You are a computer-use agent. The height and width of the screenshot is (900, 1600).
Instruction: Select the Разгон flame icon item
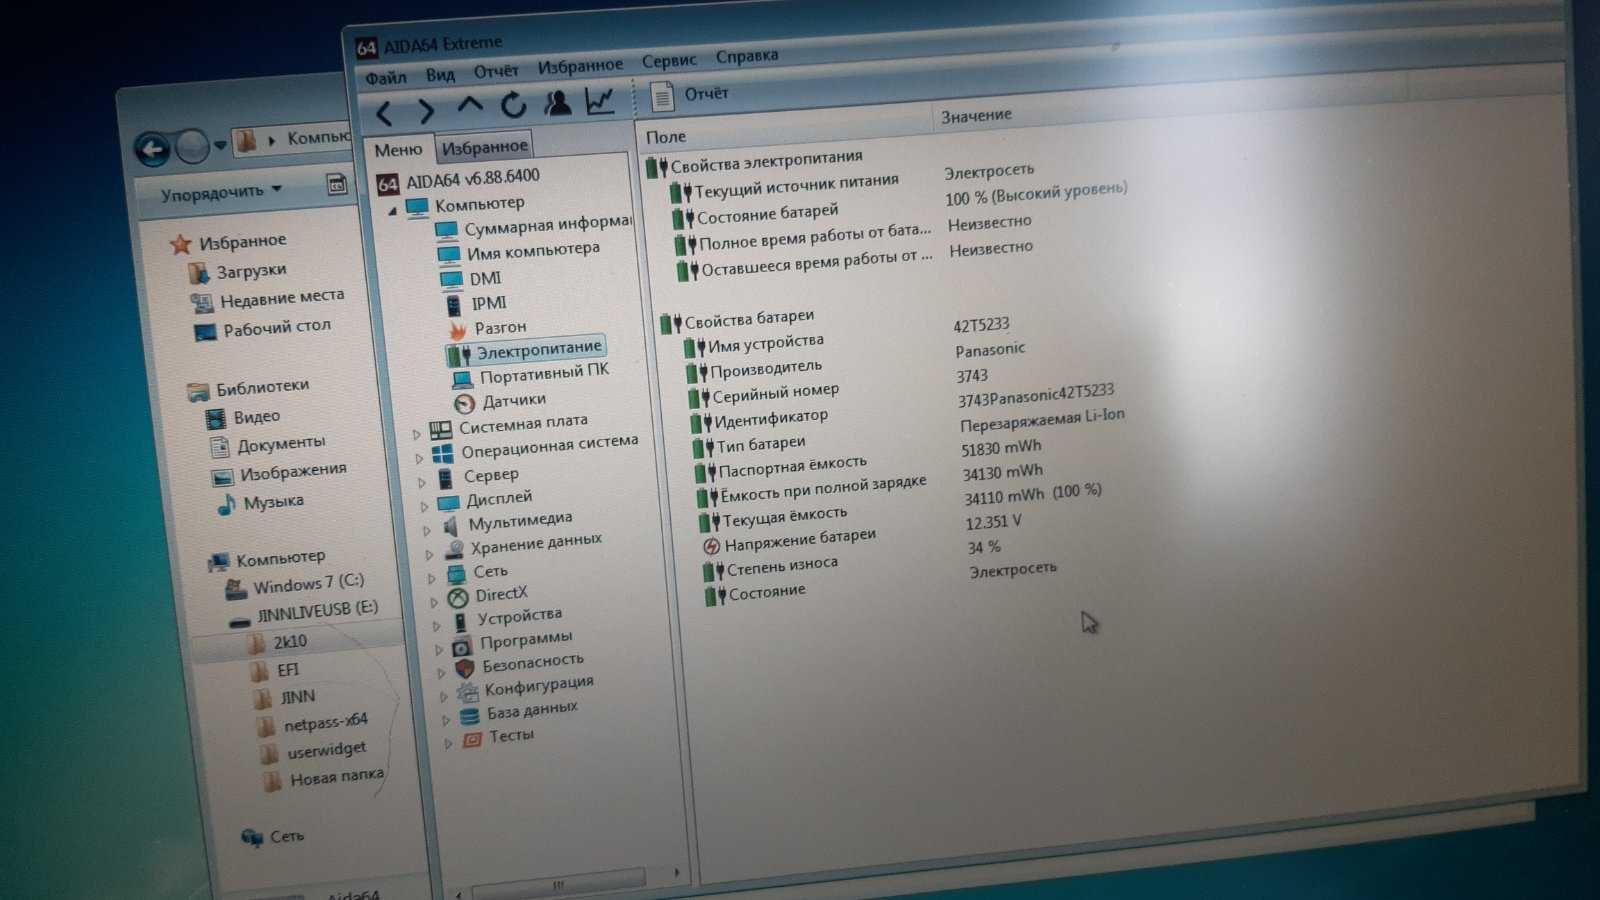coord(457,329)
